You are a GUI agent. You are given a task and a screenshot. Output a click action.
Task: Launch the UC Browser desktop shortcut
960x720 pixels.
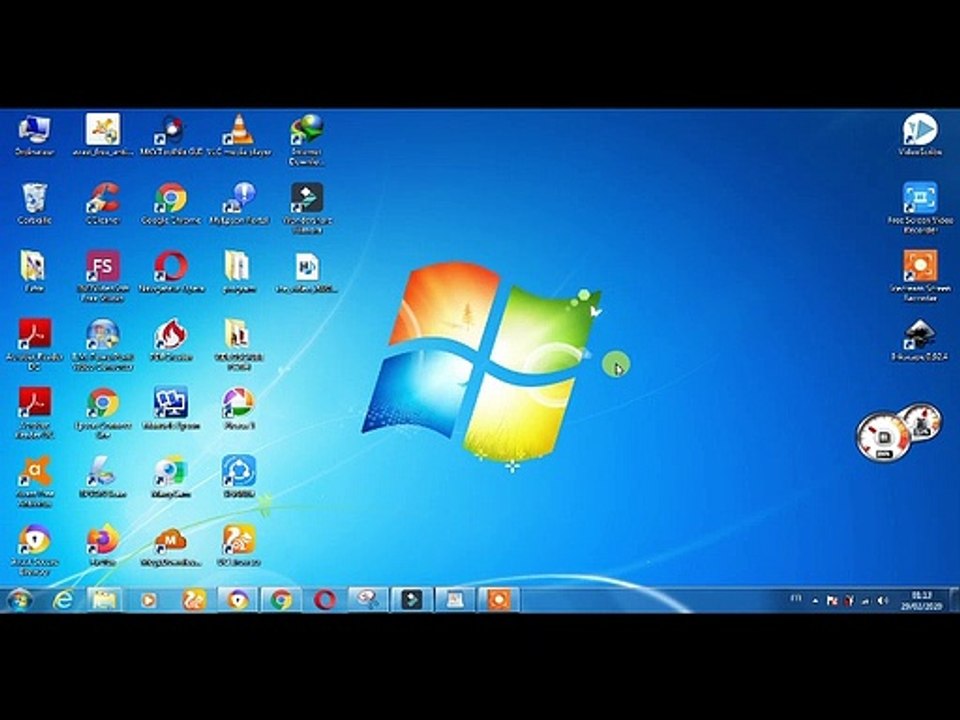(239, 546)
